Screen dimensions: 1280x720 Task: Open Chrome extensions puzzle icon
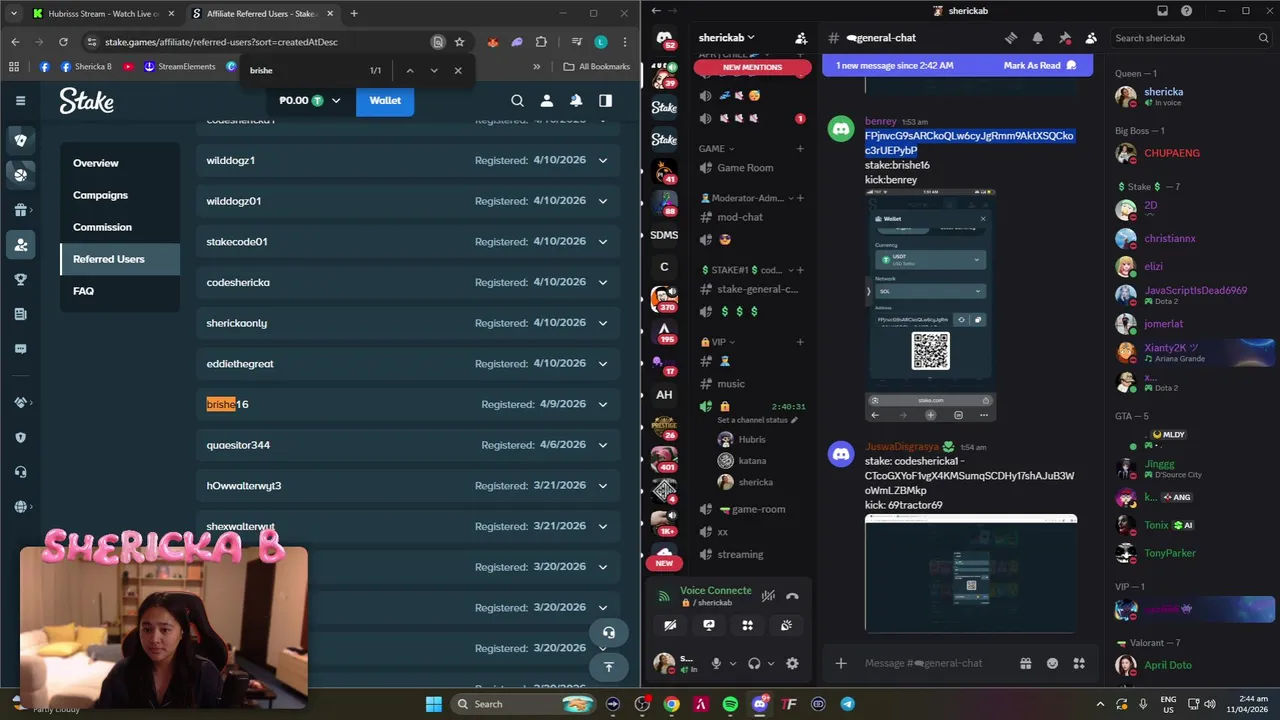click(x=541, y=42)
